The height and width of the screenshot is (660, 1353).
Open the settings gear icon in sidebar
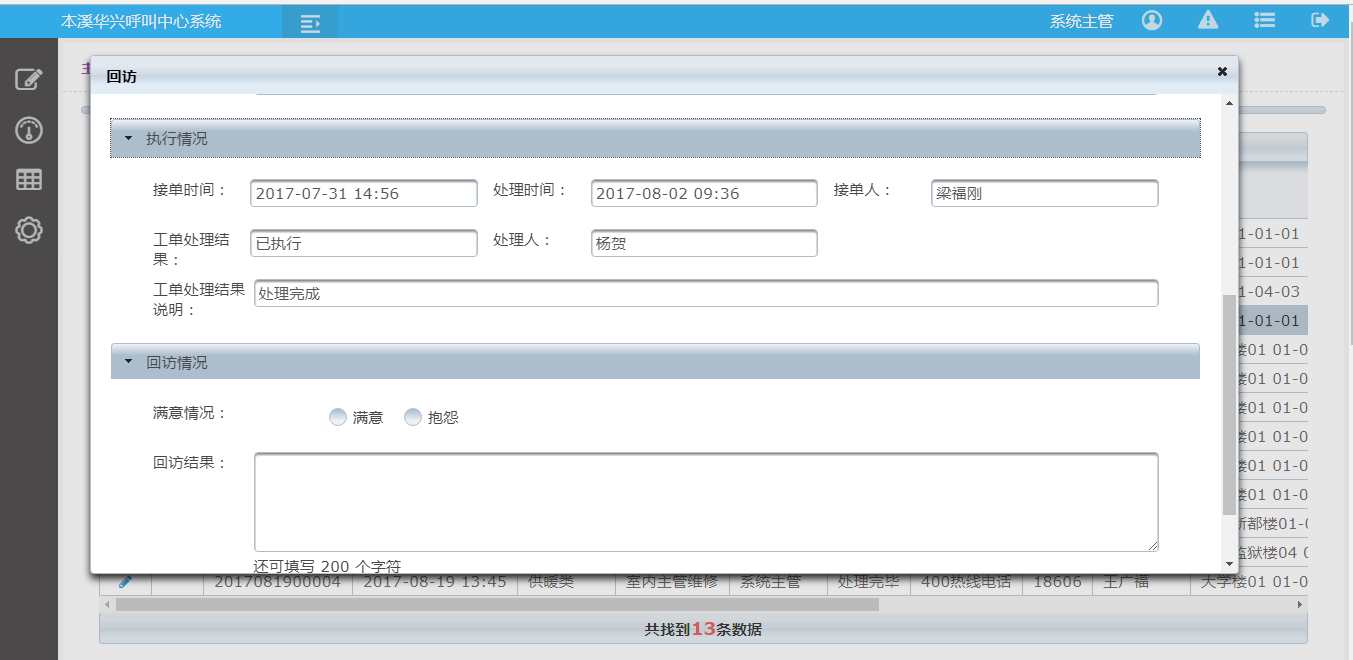[29, 230]
